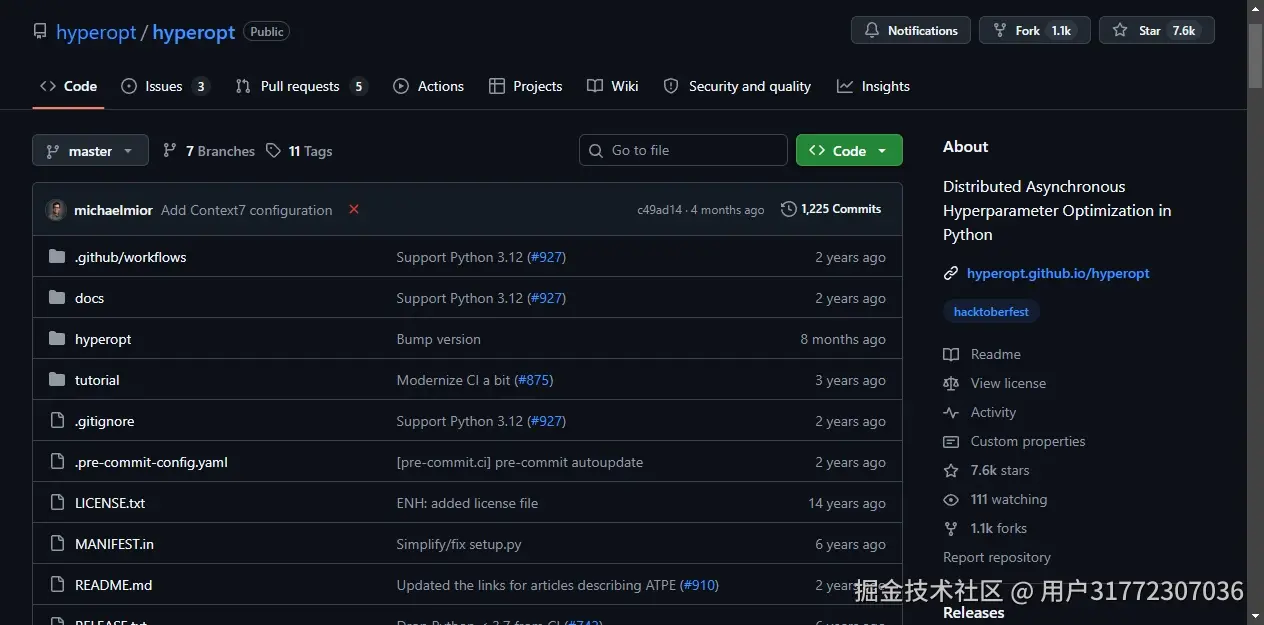This screenshot has height=625, width=1264.
Task: Open the bold hyperopt repository name link
Action: pyautogui.click(x=194, y=32)
